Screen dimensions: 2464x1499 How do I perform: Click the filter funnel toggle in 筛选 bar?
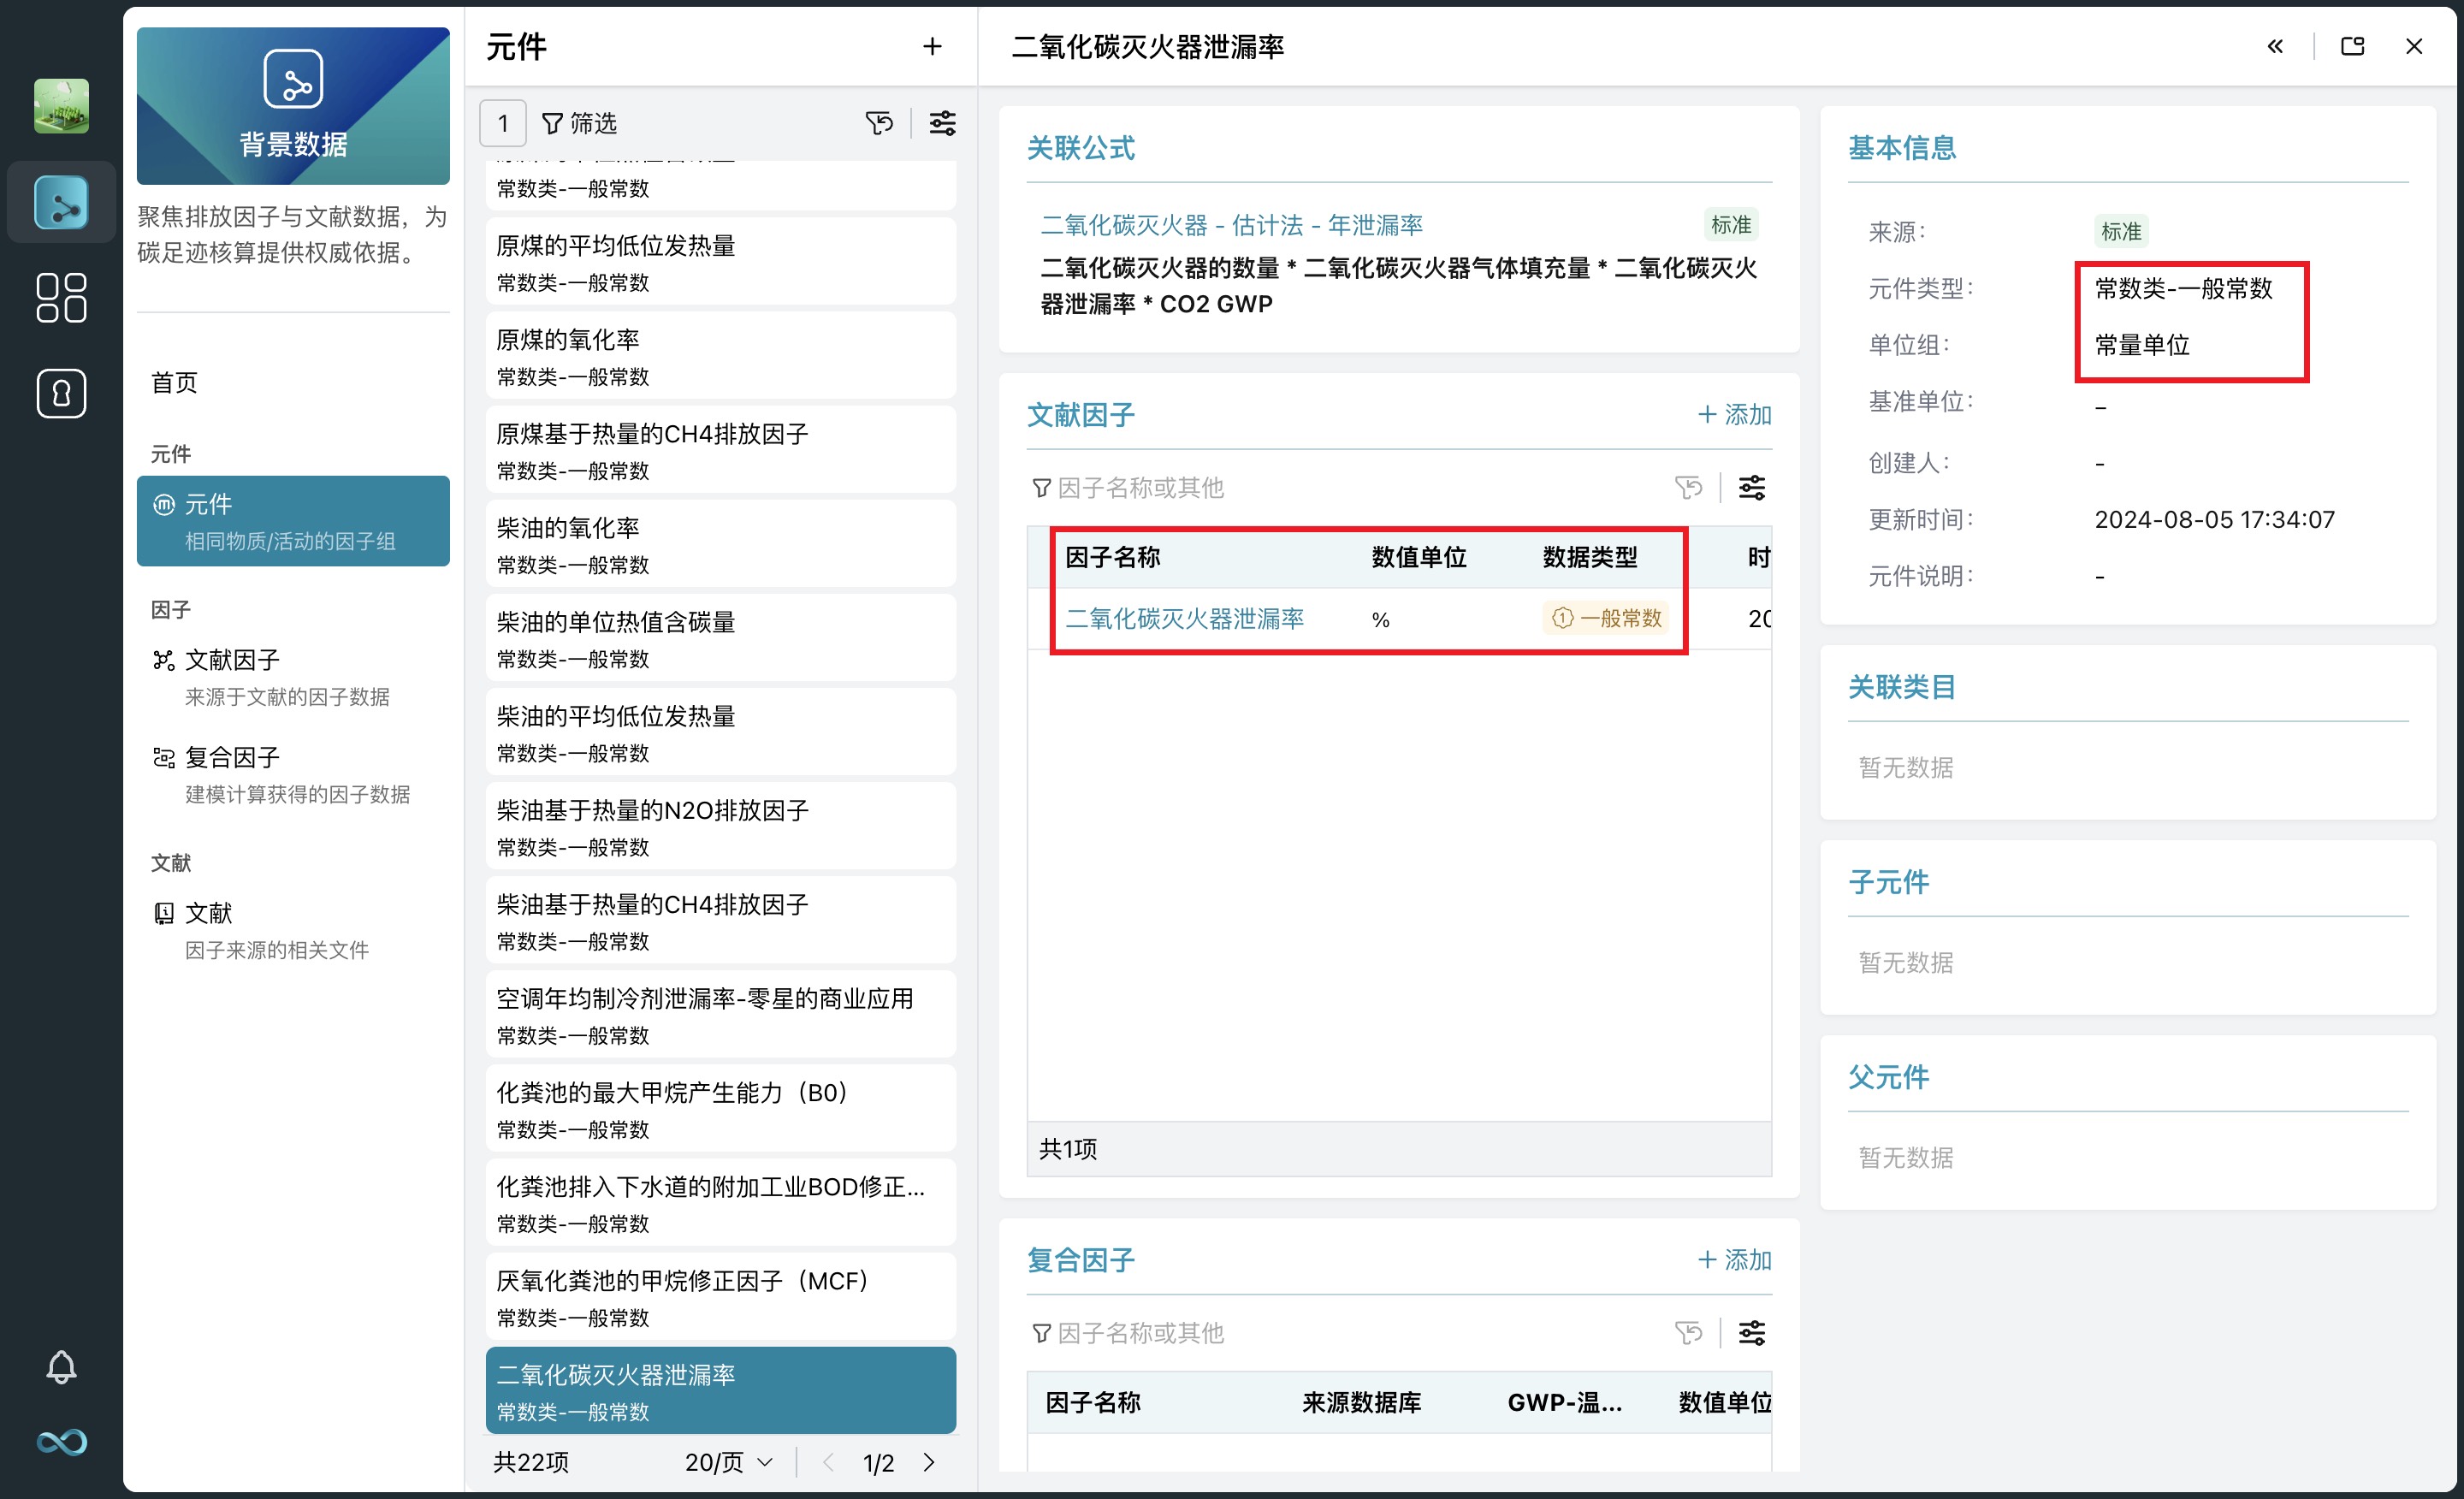pyautogui.click(x=553, y=123)
